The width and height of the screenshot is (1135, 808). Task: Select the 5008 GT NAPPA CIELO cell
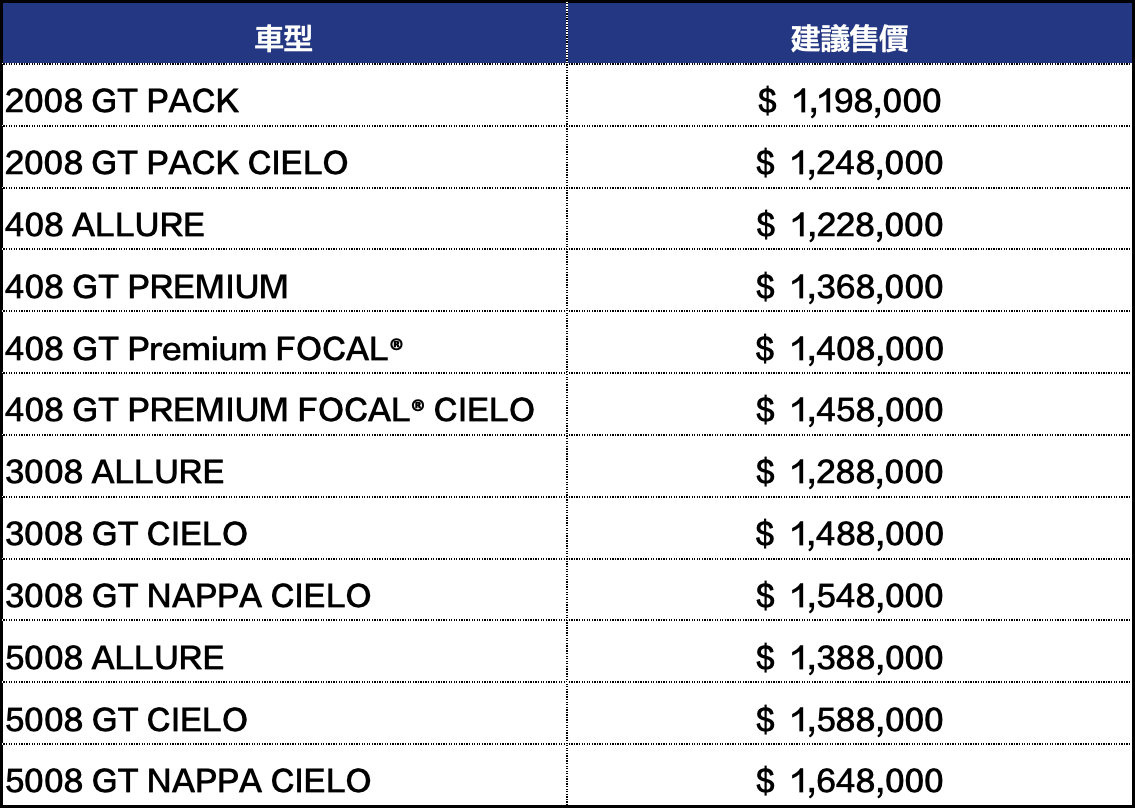tap(188, 781)
